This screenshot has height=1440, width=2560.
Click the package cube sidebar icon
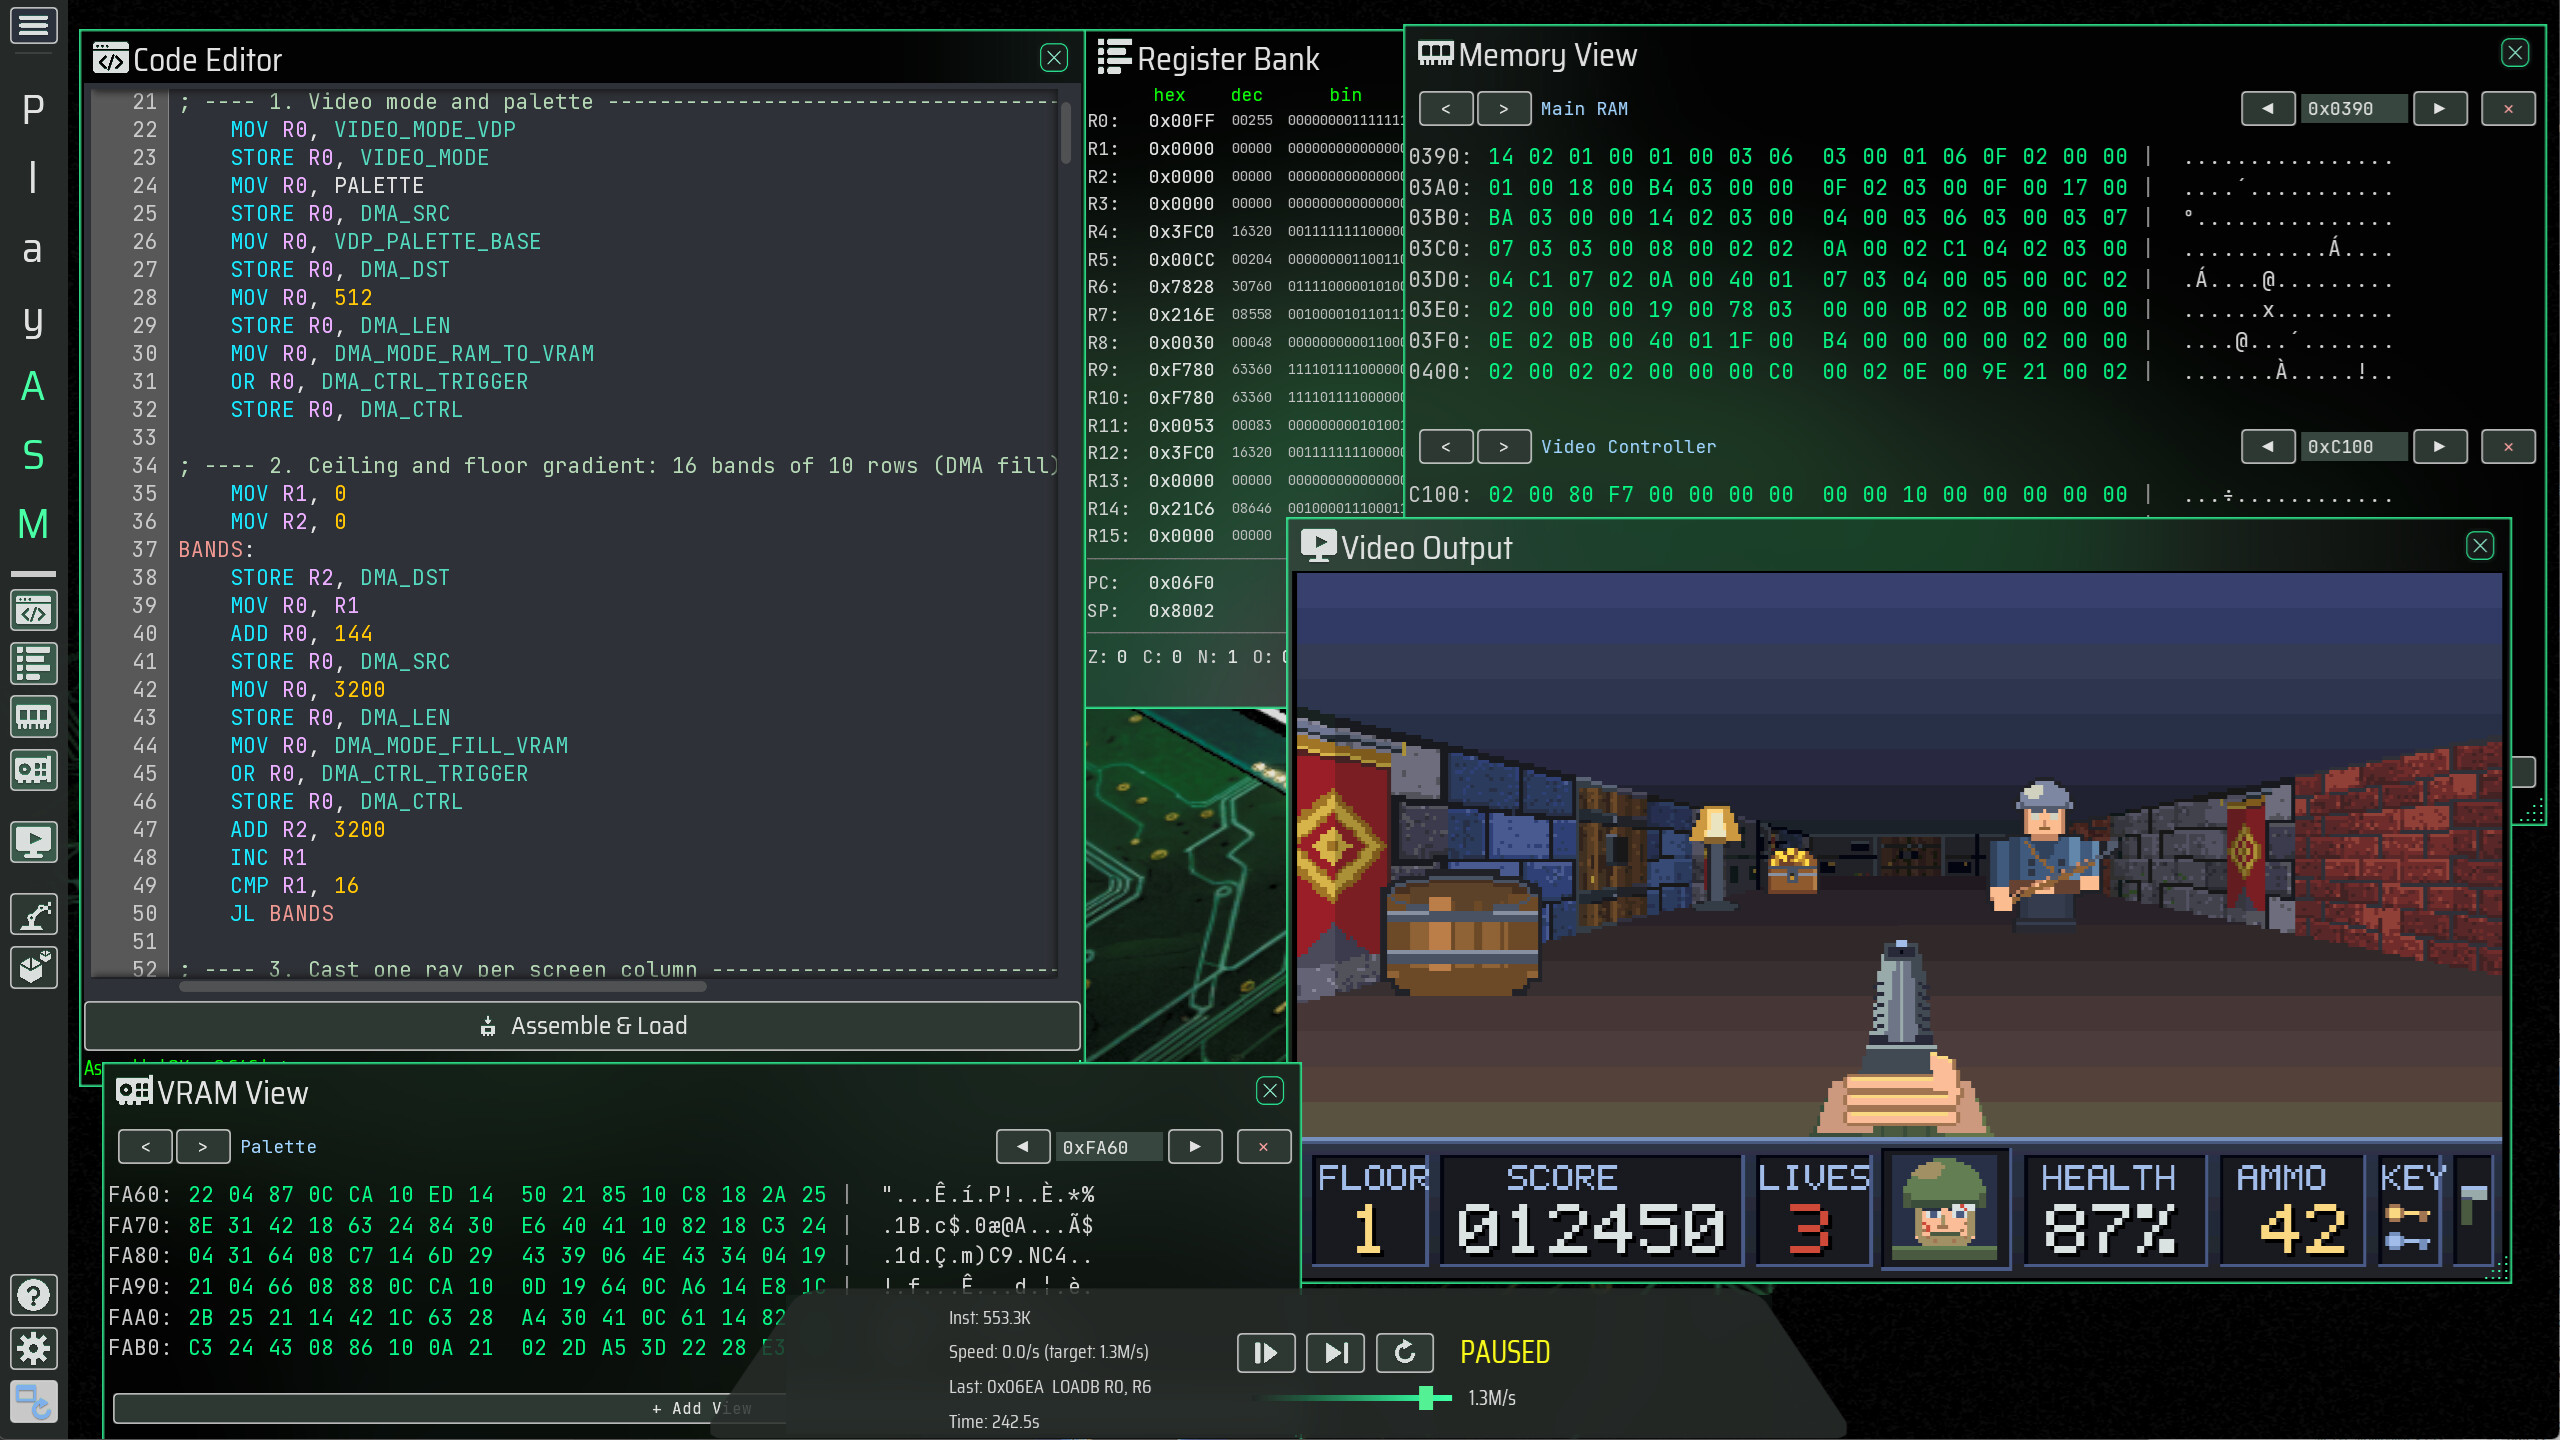pos(33,967)
